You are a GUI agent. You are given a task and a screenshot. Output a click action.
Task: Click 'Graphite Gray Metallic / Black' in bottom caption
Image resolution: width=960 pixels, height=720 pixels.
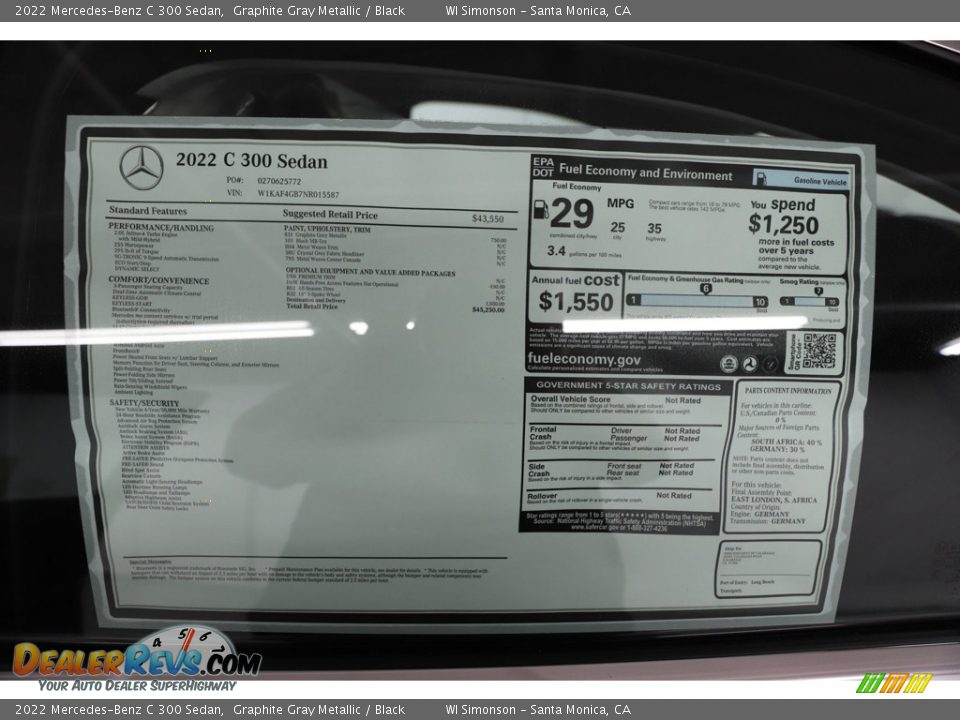(318, 710)
